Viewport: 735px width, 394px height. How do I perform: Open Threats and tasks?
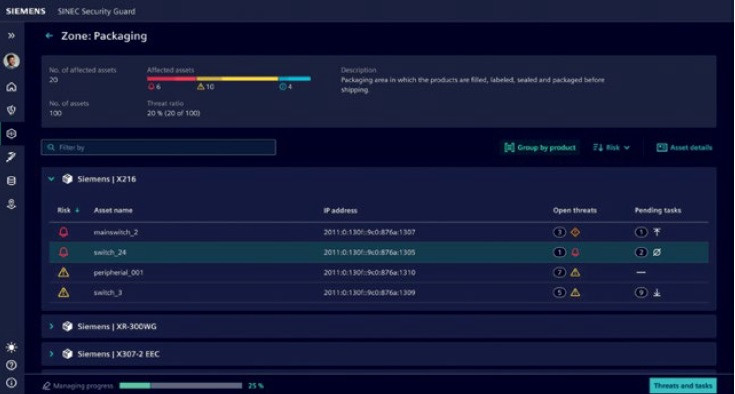pos(682,386)
